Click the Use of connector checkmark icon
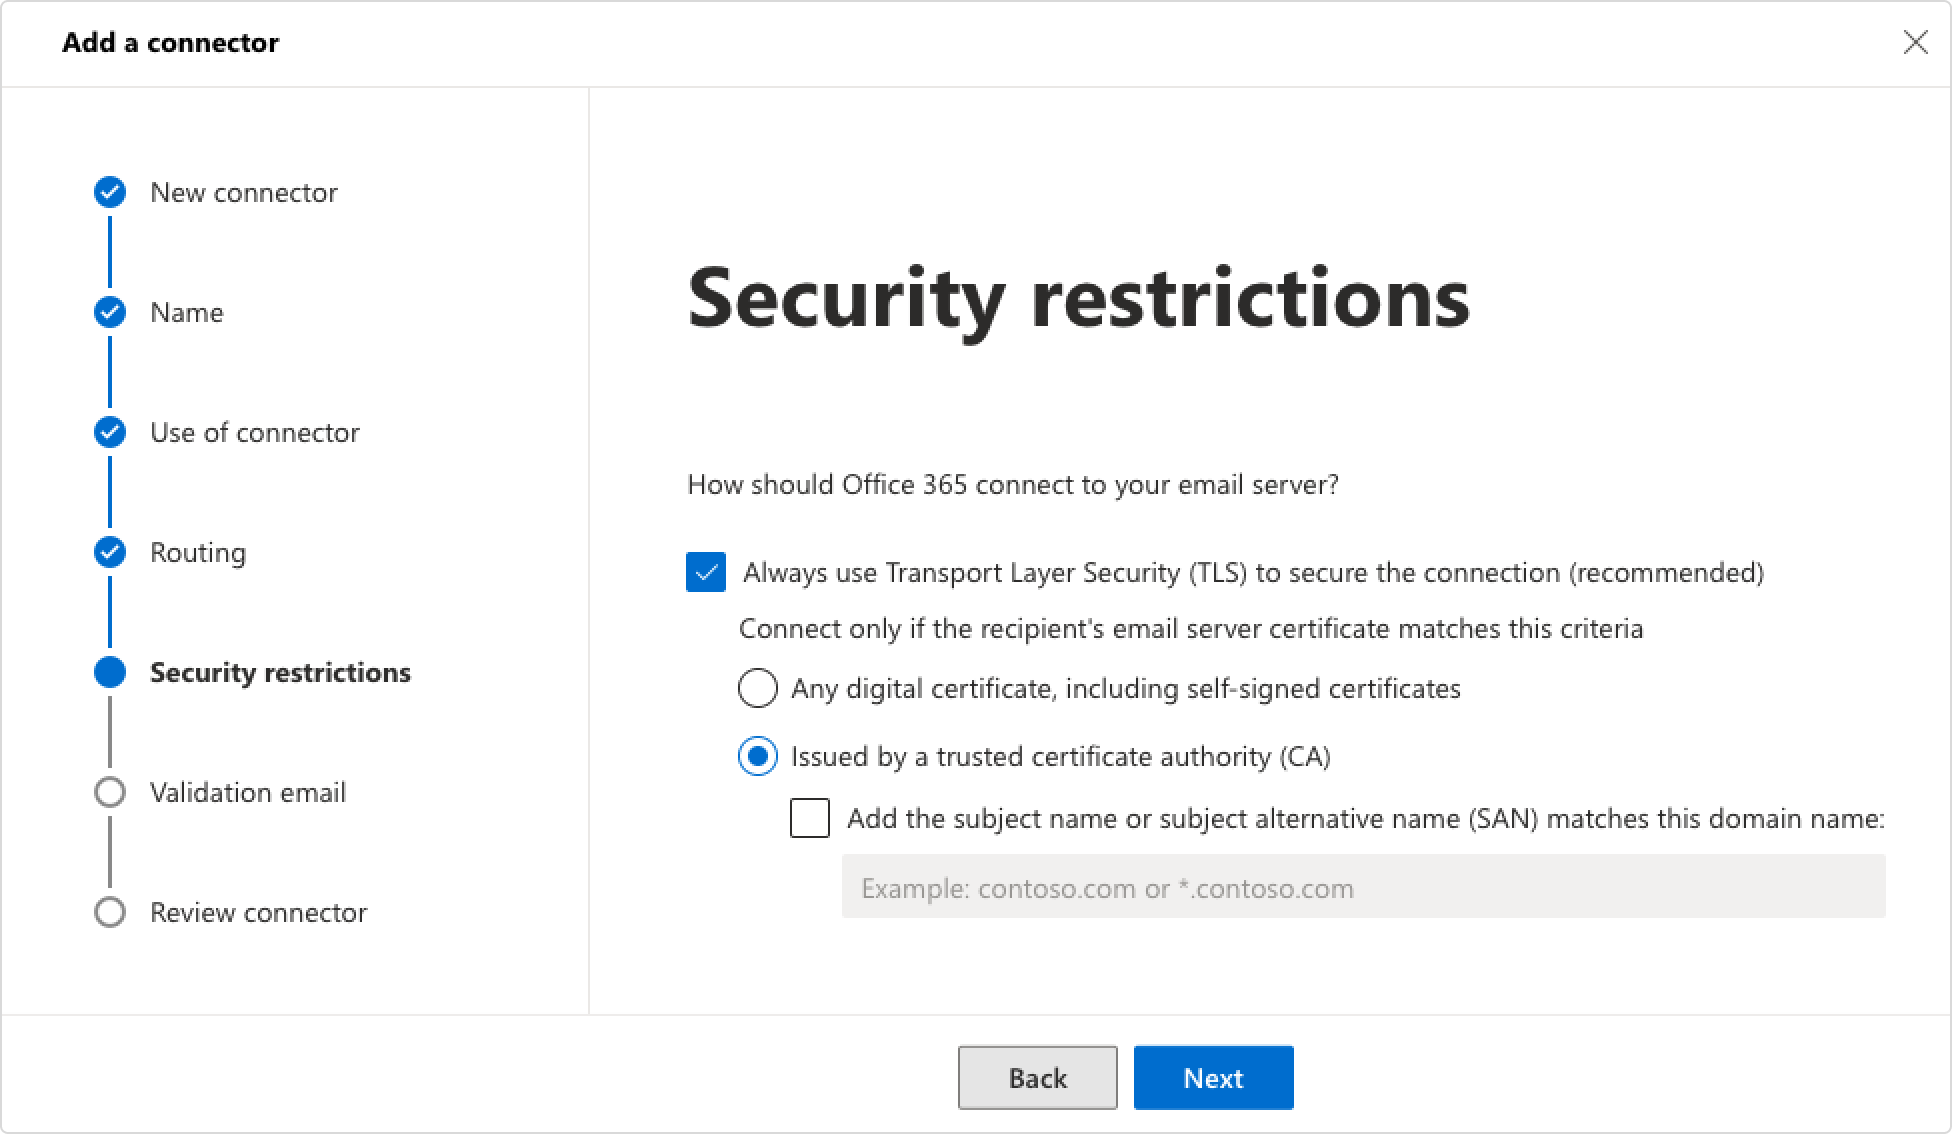 pos(110,432)
